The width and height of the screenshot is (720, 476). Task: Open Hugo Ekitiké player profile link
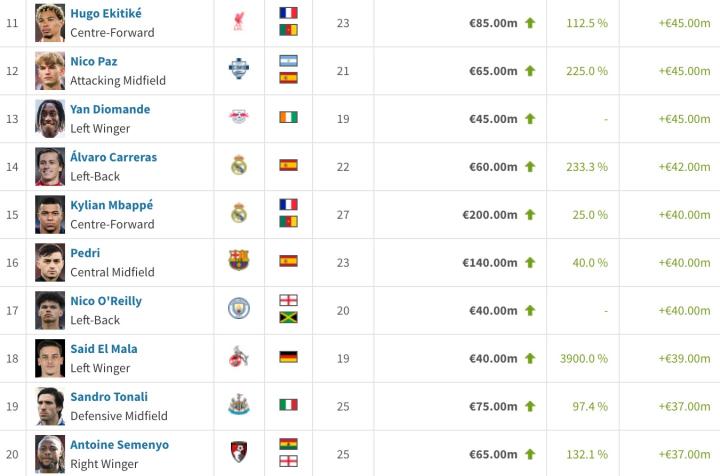click(106, 13)
